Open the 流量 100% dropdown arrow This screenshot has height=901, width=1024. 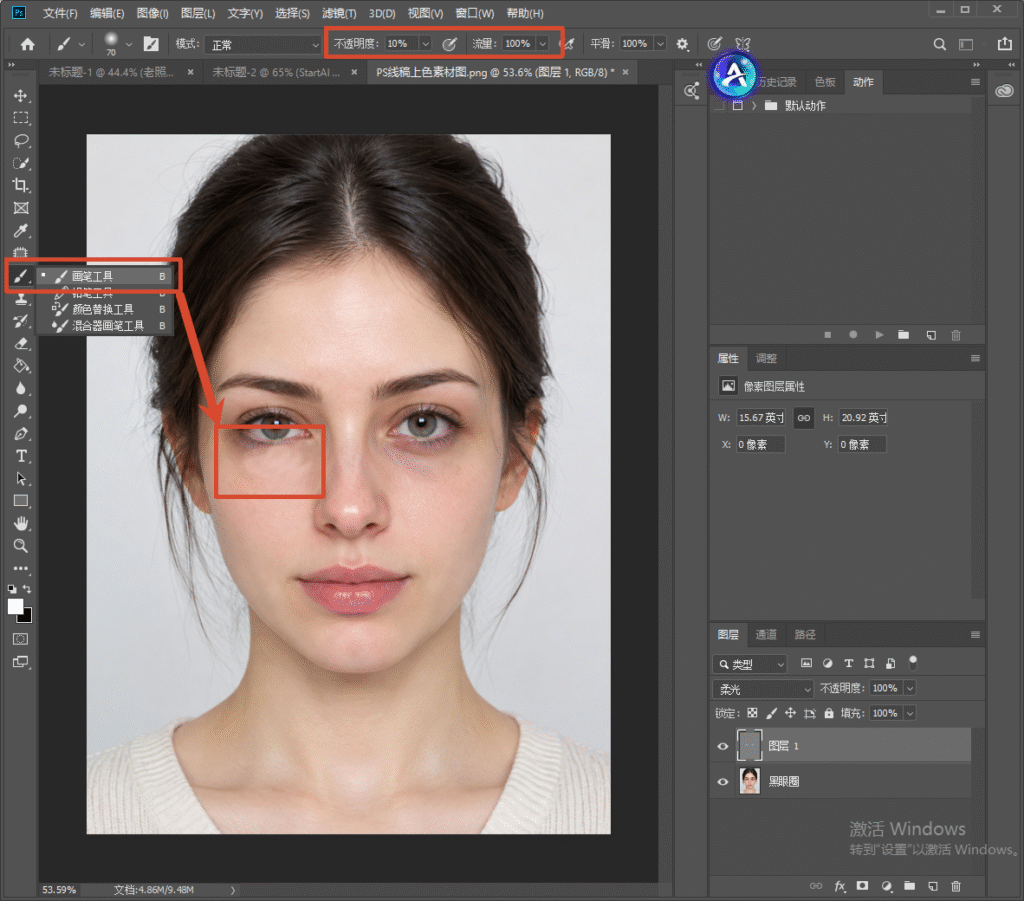(542, 44)
